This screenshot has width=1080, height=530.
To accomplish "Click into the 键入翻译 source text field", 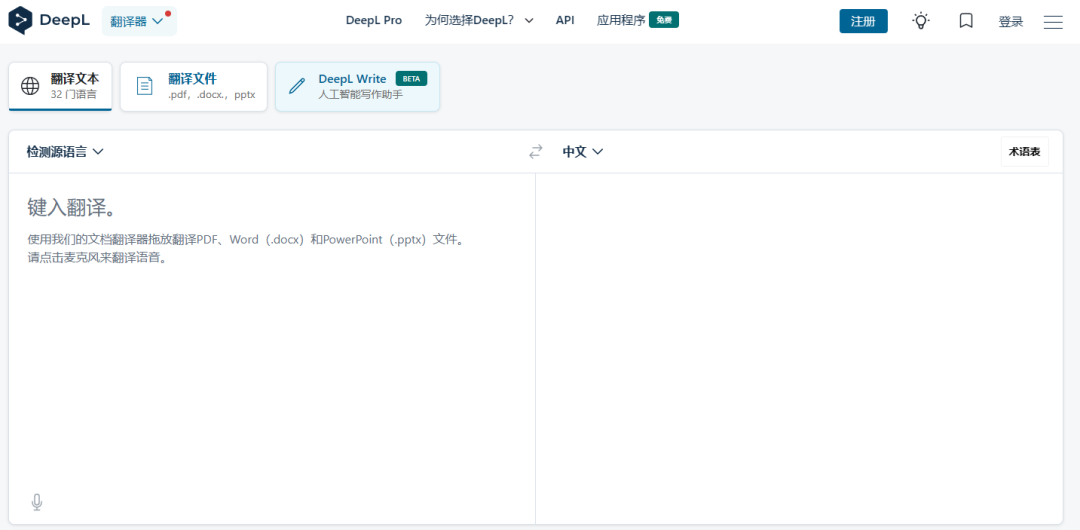I will pyautogui.click(x=270, y=330).
